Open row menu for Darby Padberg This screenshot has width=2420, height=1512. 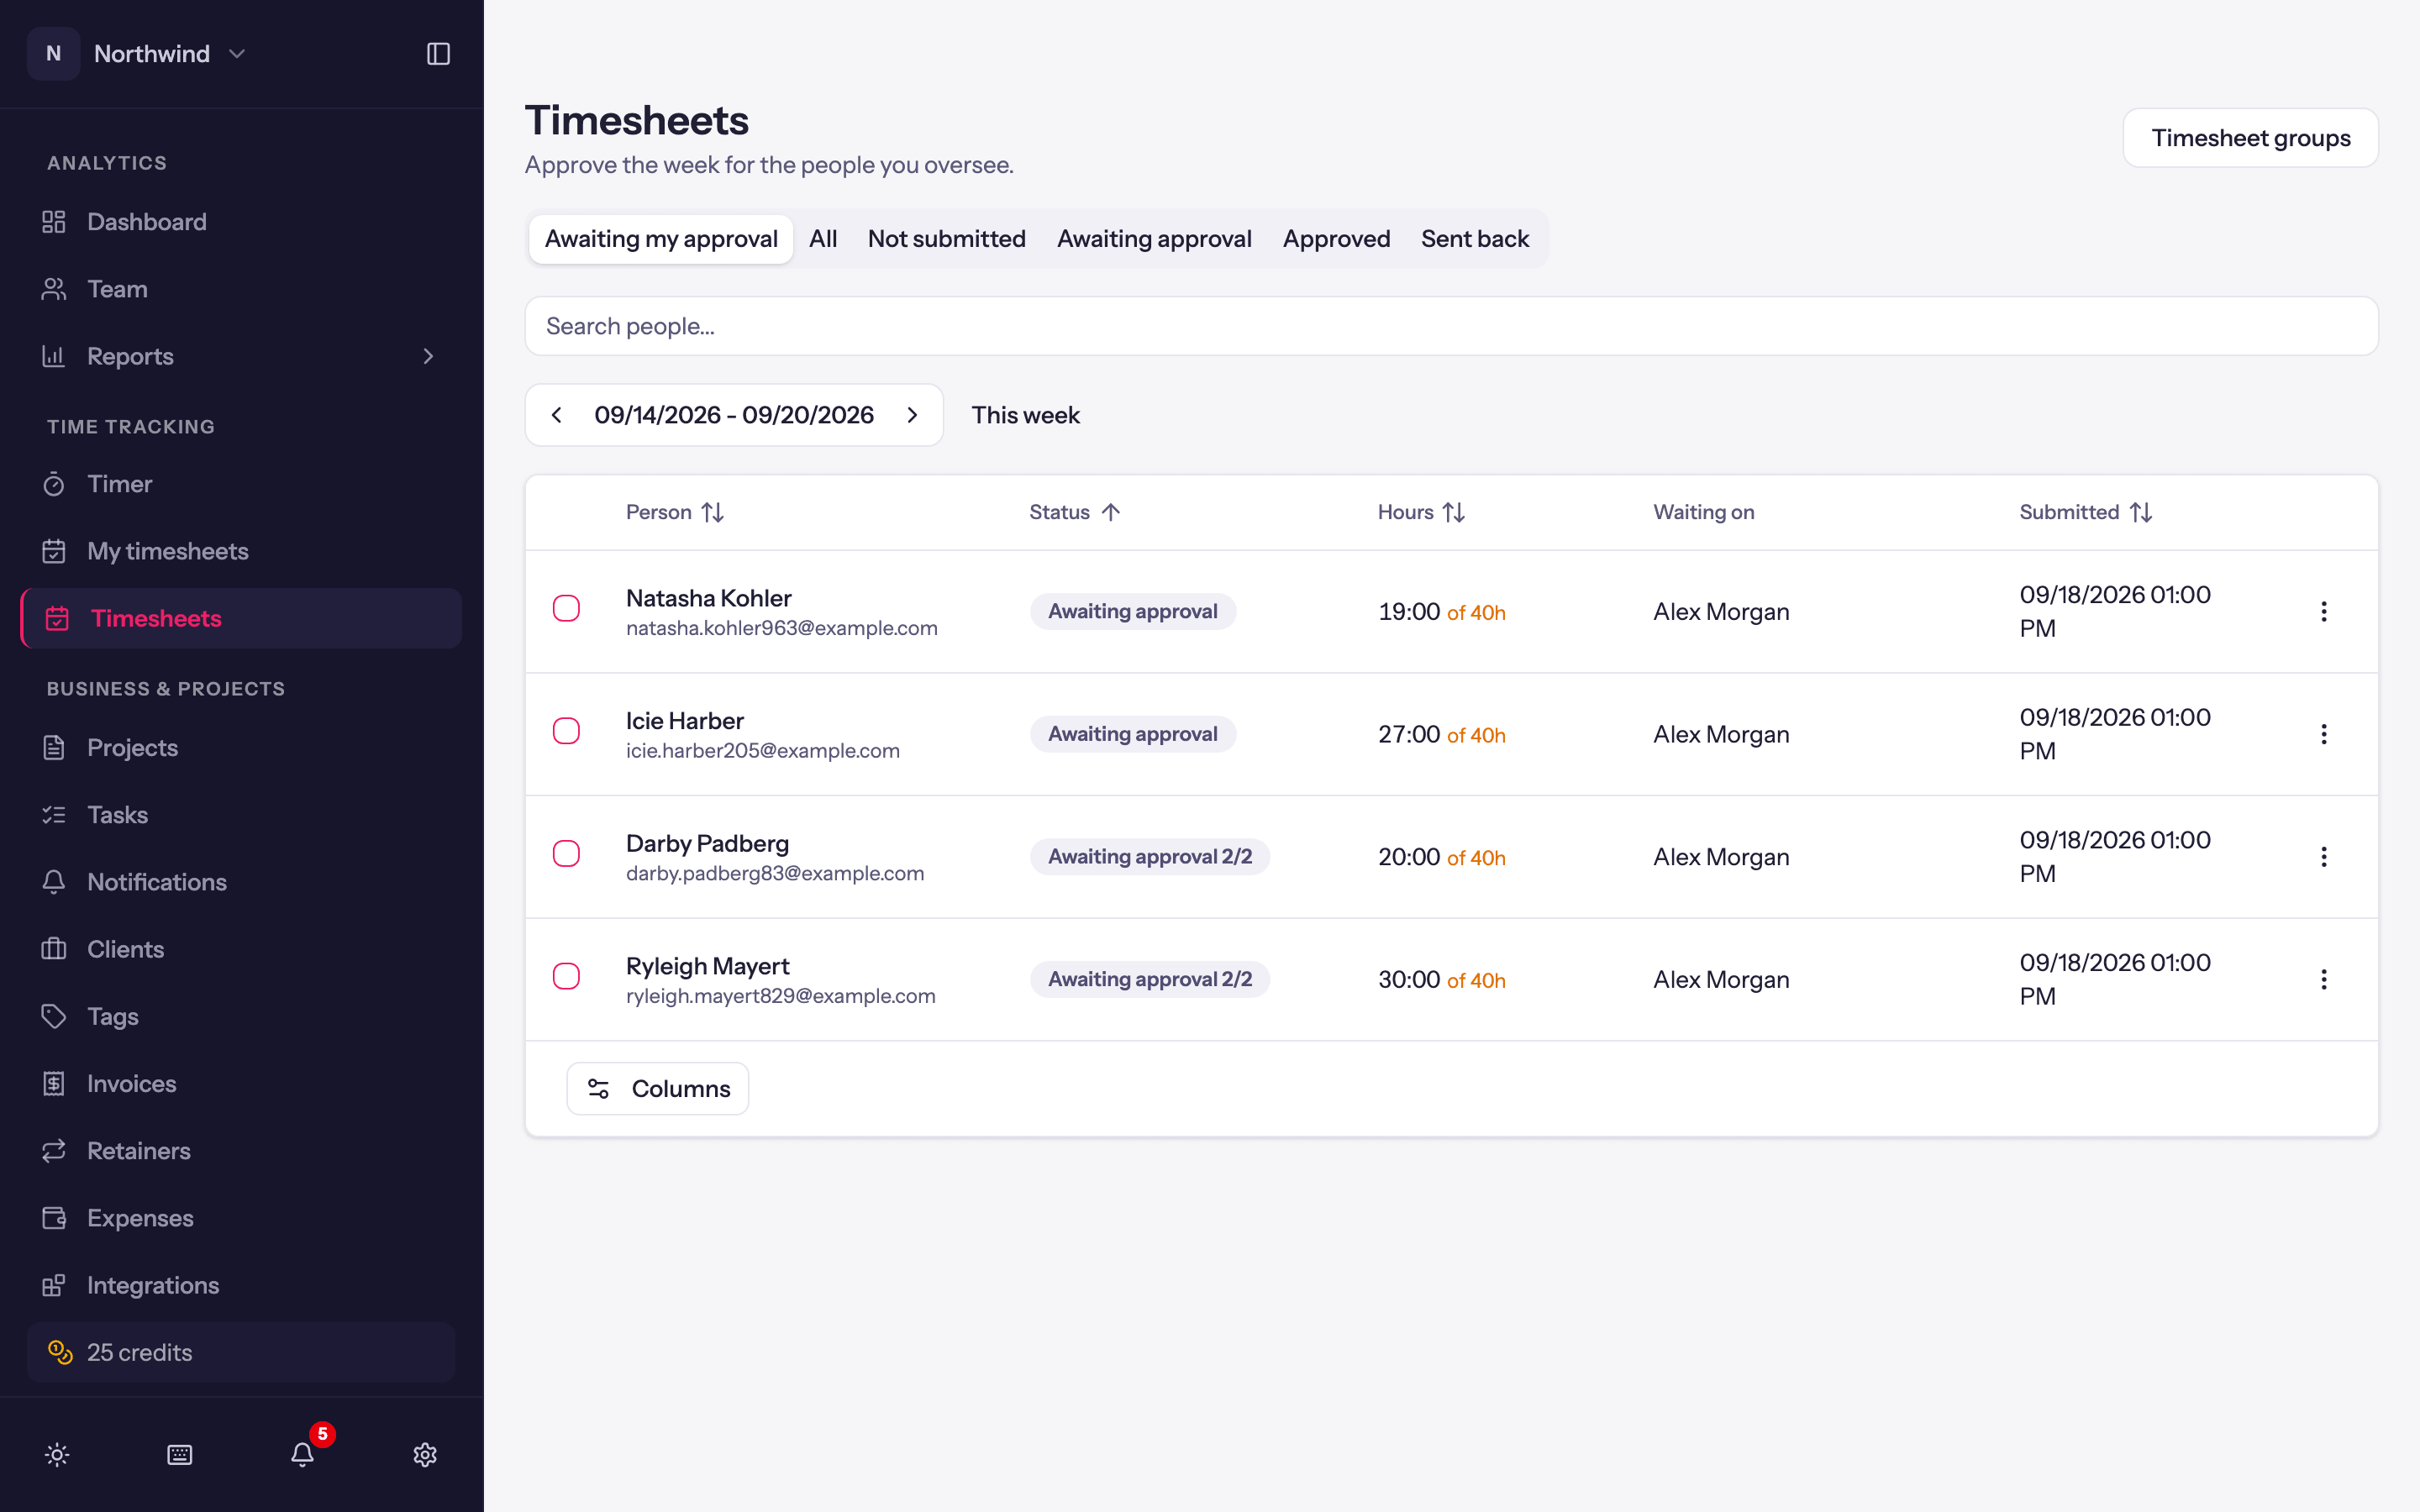pos(2324,857)
